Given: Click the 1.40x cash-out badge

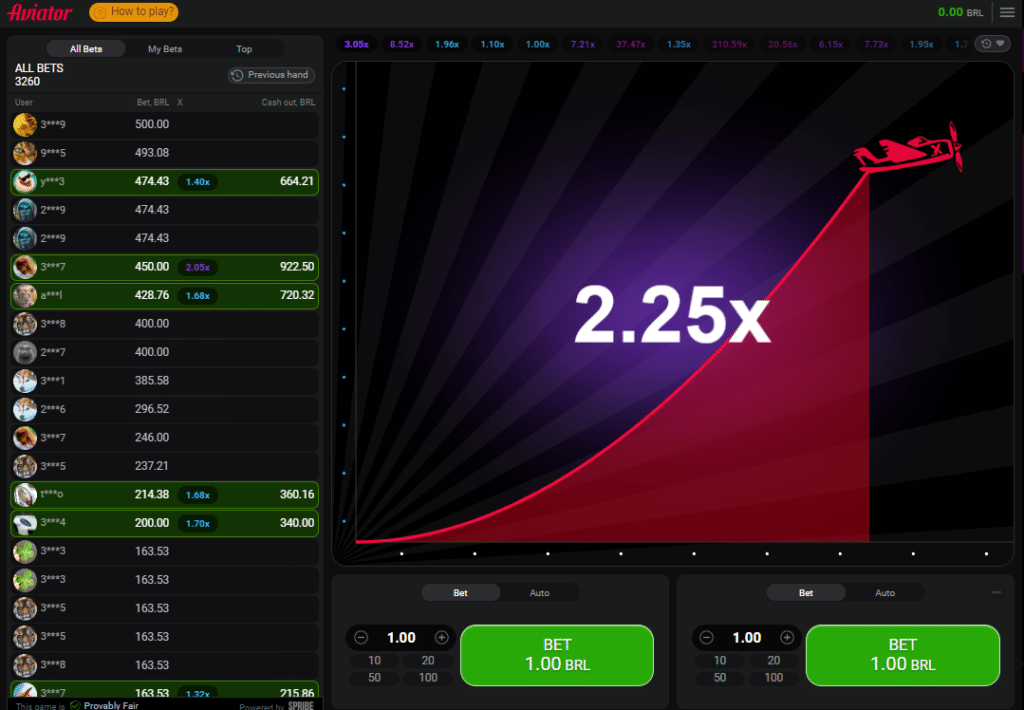Looking at the screenshot, I should click(198, 182).
